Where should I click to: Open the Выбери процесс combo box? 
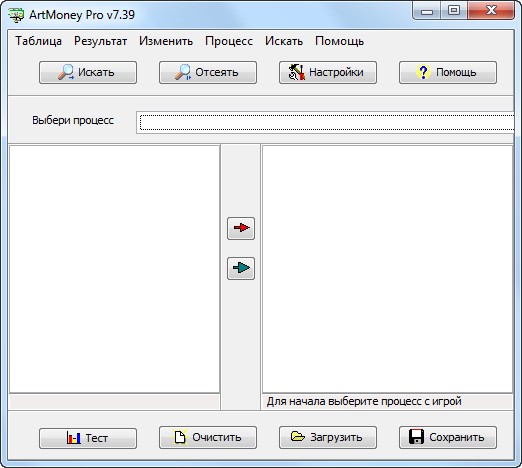point(325,122)
